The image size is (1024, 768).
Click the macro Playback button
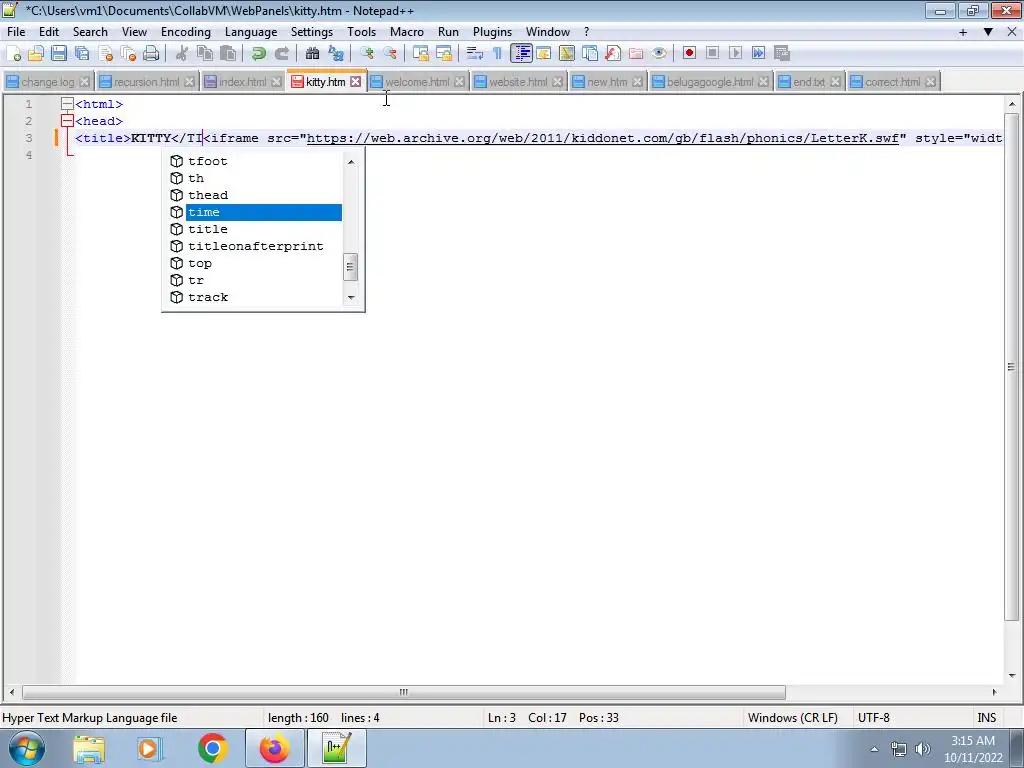[735, 54]
